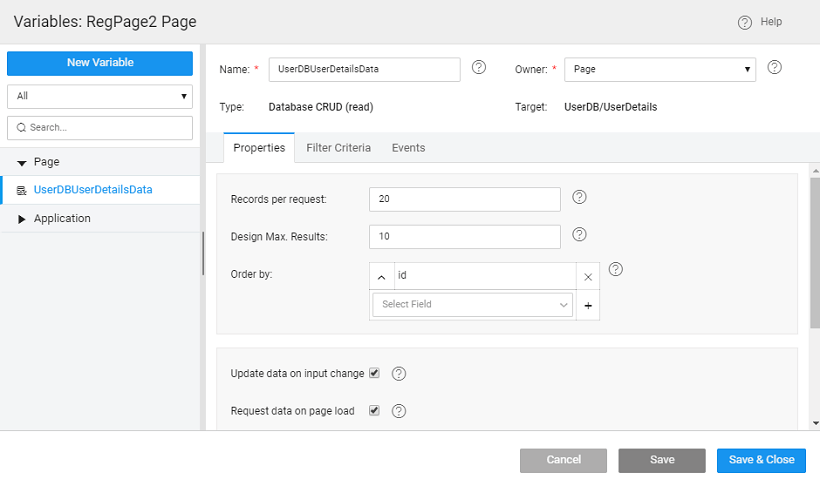
Task: Click the variable Search input field
Action: click(99, 128)
